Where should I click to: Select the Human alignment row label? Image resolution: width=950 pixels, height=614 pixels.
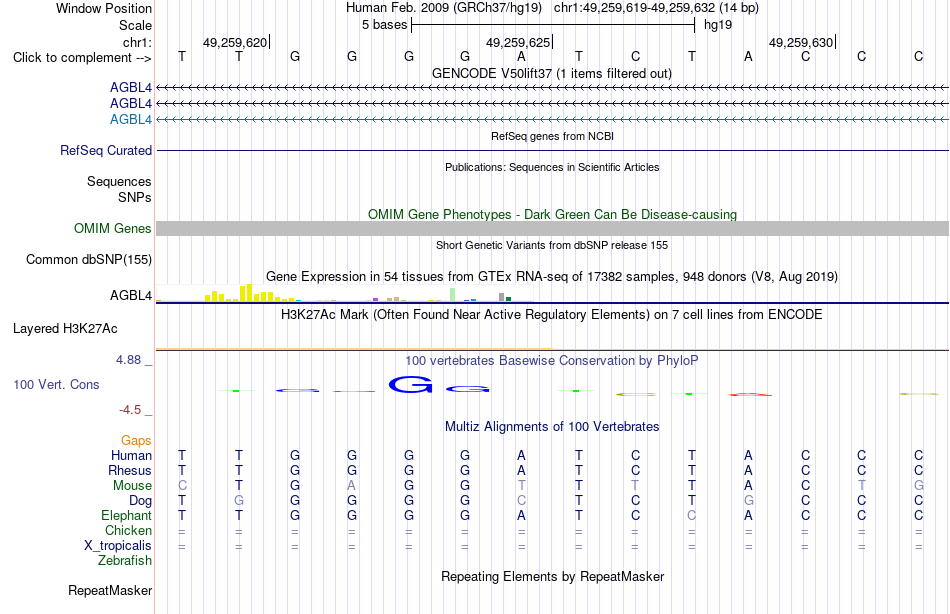131,456
